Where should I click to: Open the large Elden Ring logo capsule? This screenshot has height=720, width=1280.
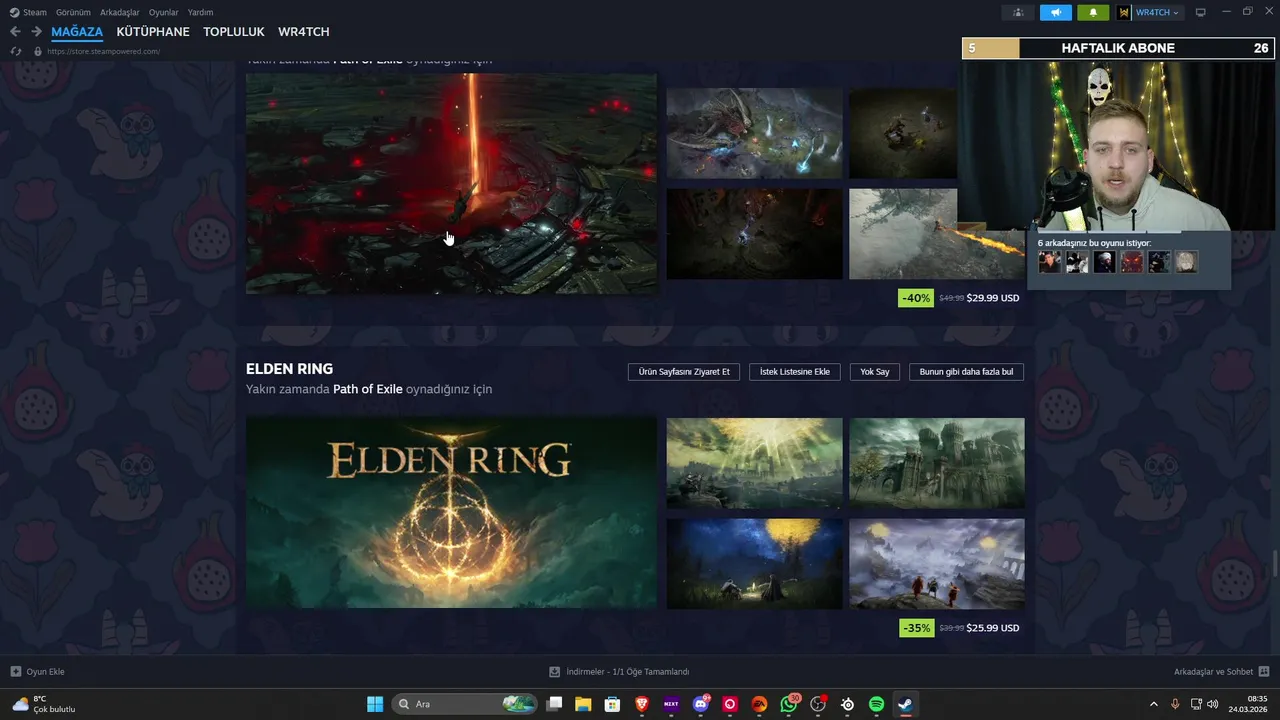[451, 512]
